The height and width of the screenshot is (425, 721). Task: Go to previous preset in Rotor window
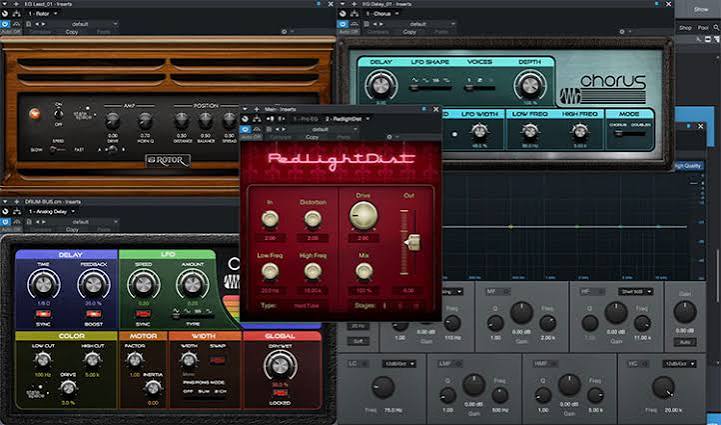[37, 24]
